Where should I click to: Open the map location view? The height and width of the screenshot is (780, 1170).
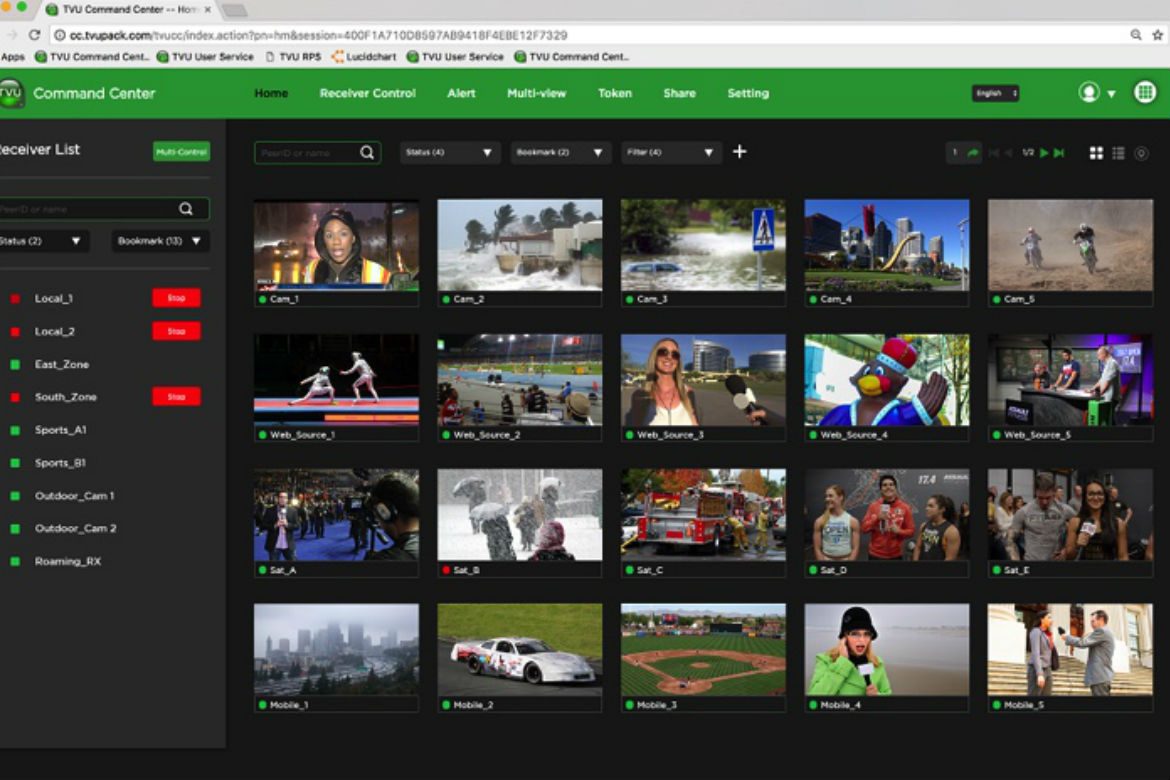[1141, 153]
